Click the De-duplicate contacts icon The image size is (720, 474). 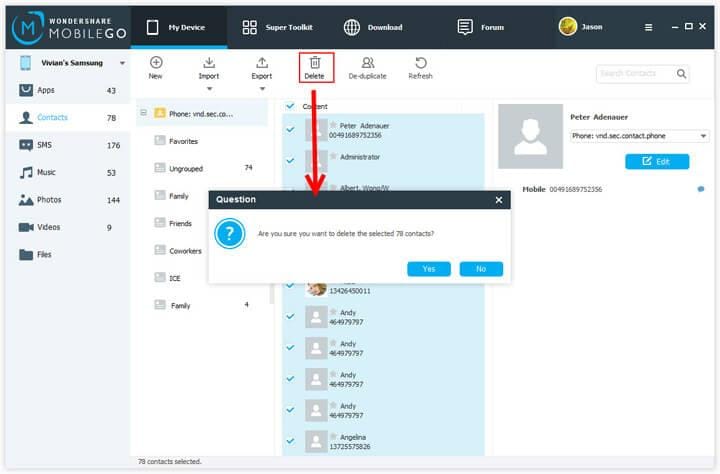coord(368,62)
